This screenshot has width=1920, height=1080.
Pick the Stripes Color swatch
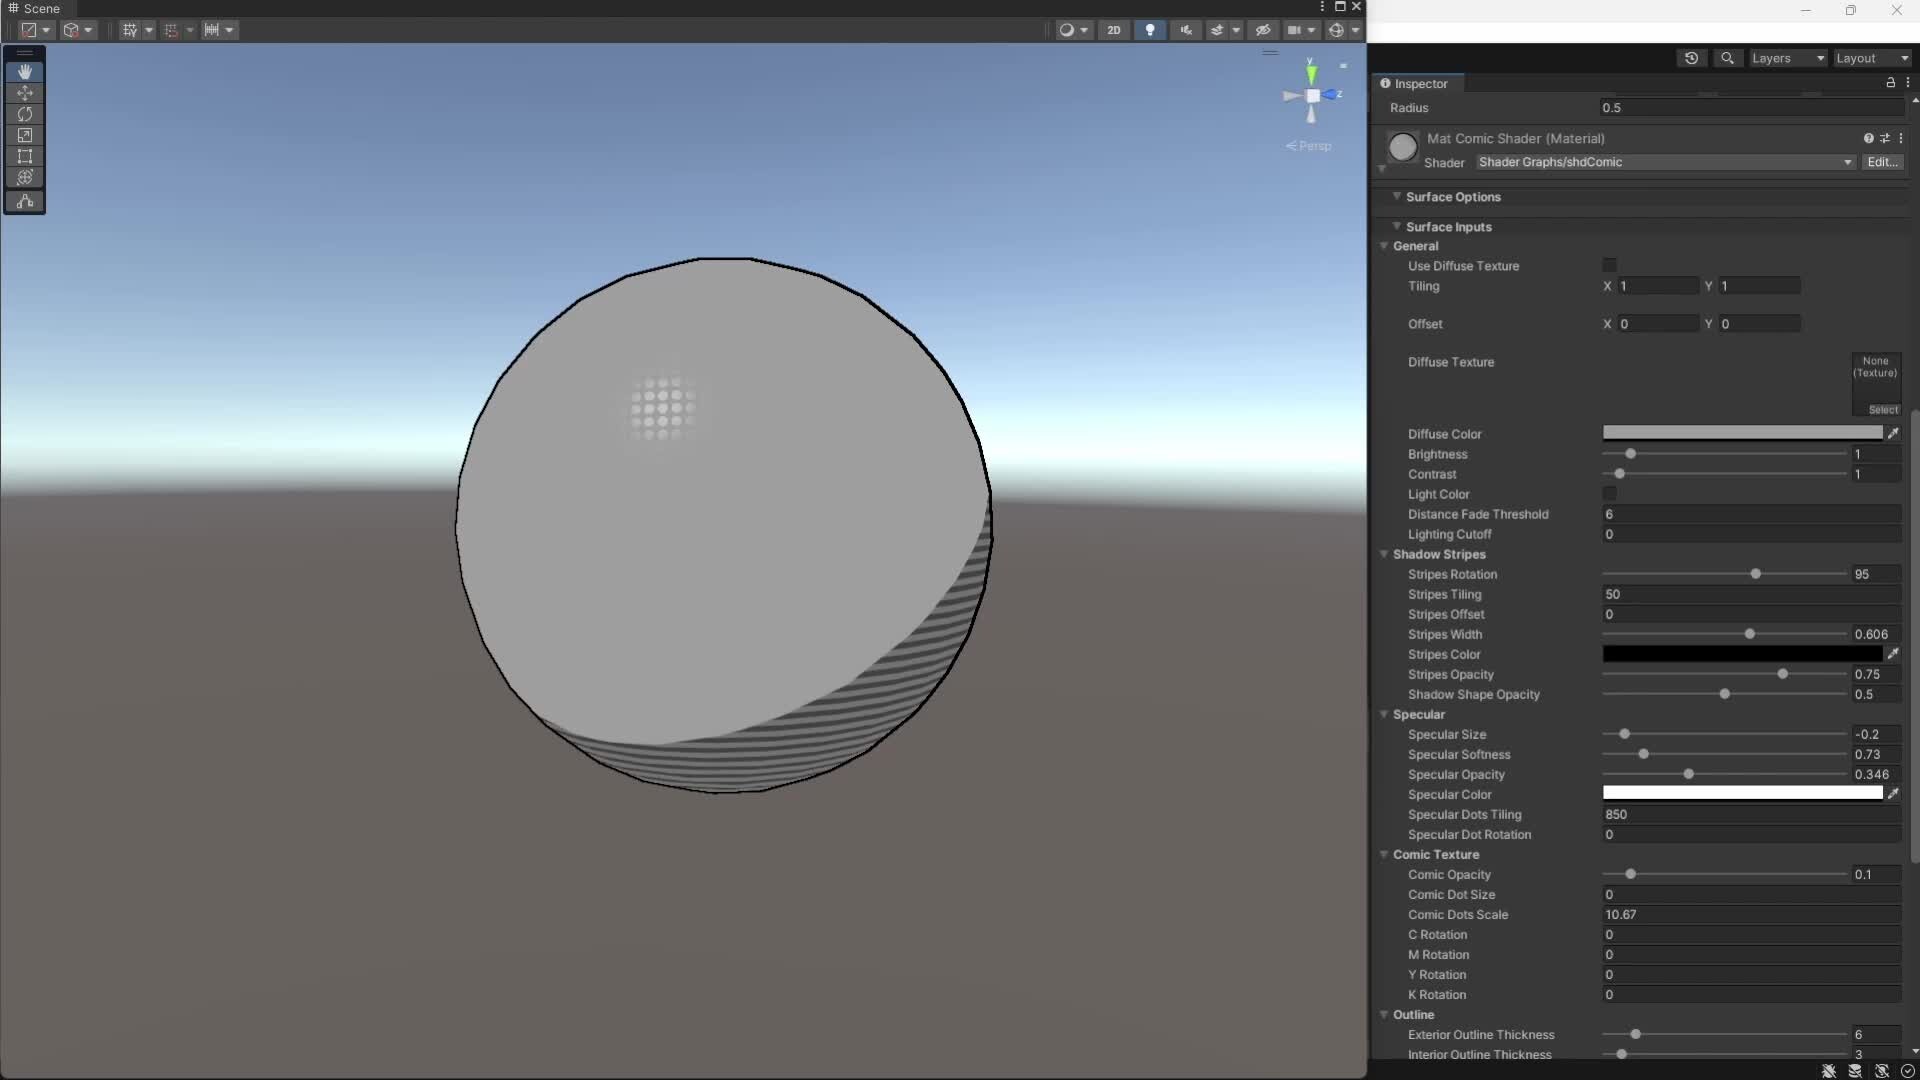point(1740,654)
